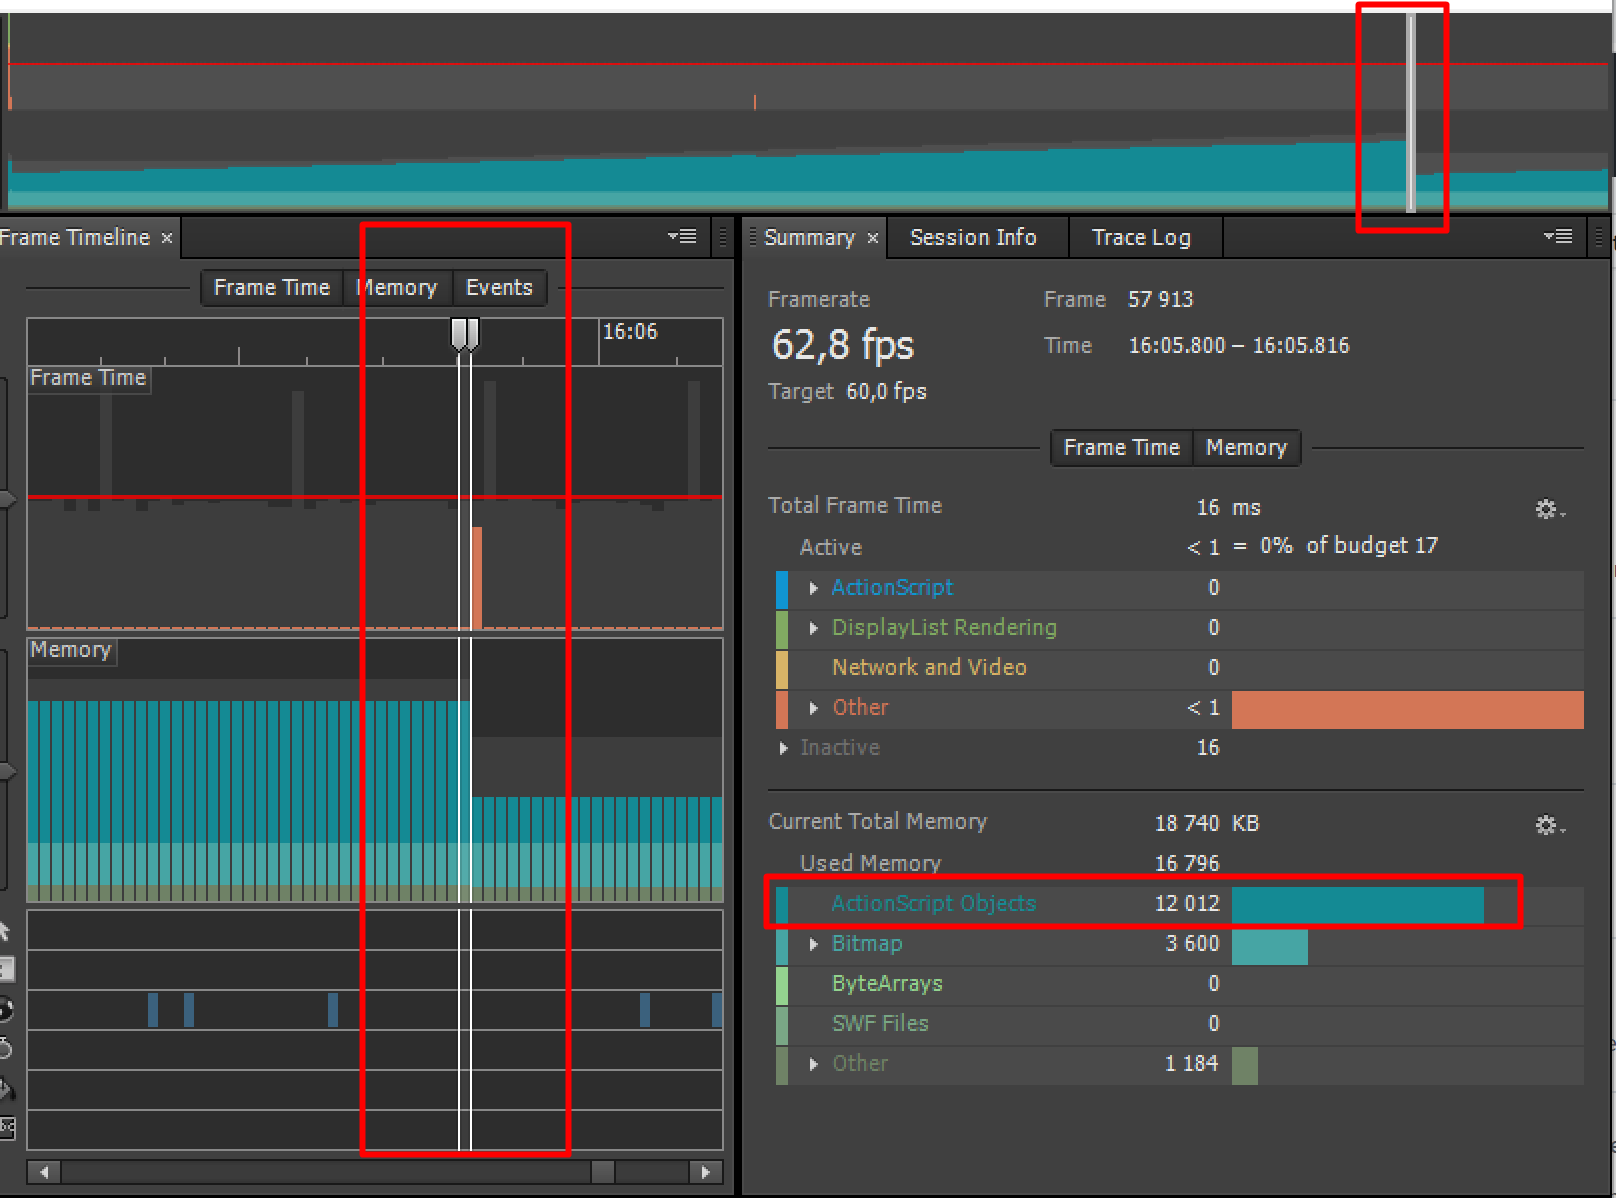This screenshot has height=1198, width=1616.
Task: Click the Bitmap 3 600 memory bar
Action: 1270,945
